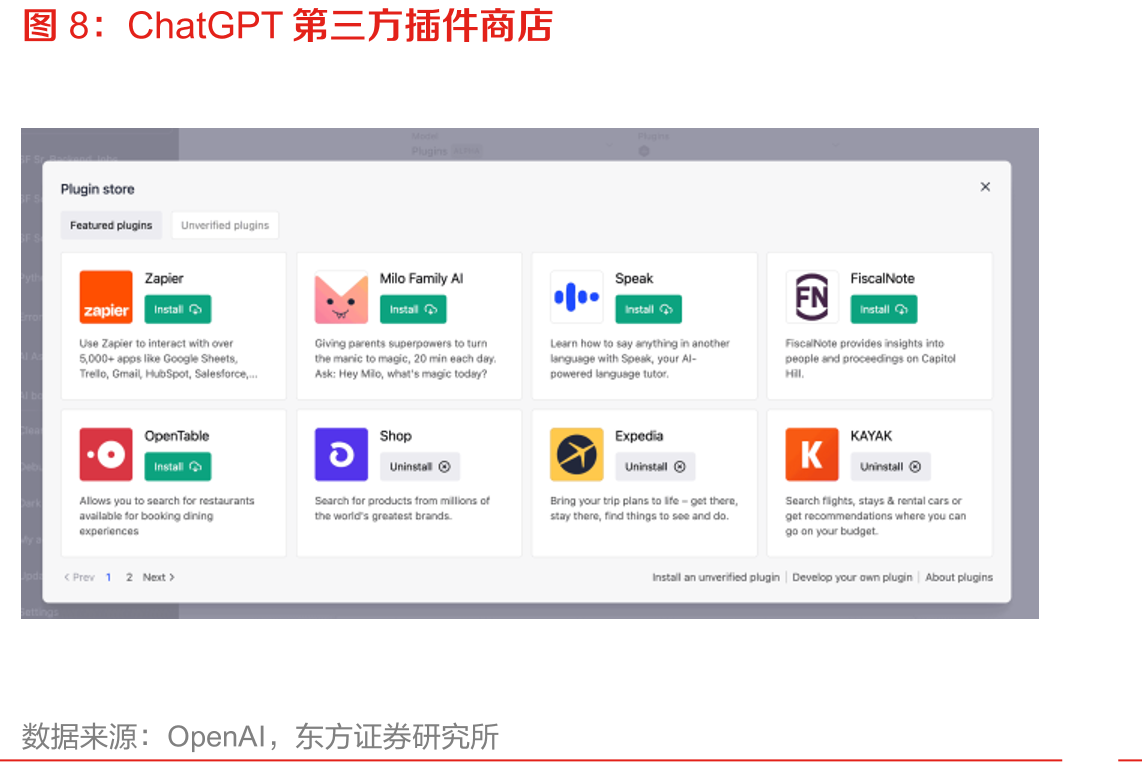This screenshot has height=766, width=1142.
Task: Click Shop description about greatest brands
Action: (x=402, y=508)
